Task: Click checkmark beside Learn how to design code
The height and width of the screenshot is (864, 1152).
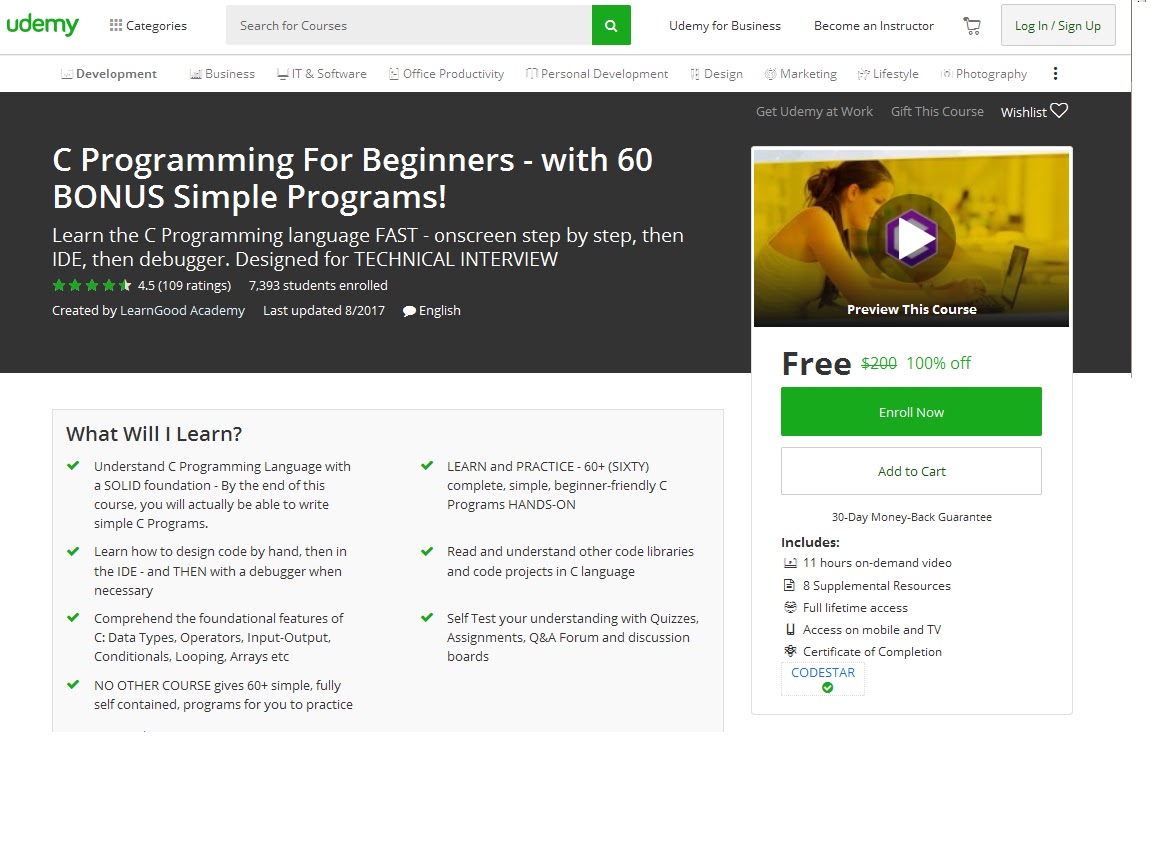Action: (x=73, y=551)
